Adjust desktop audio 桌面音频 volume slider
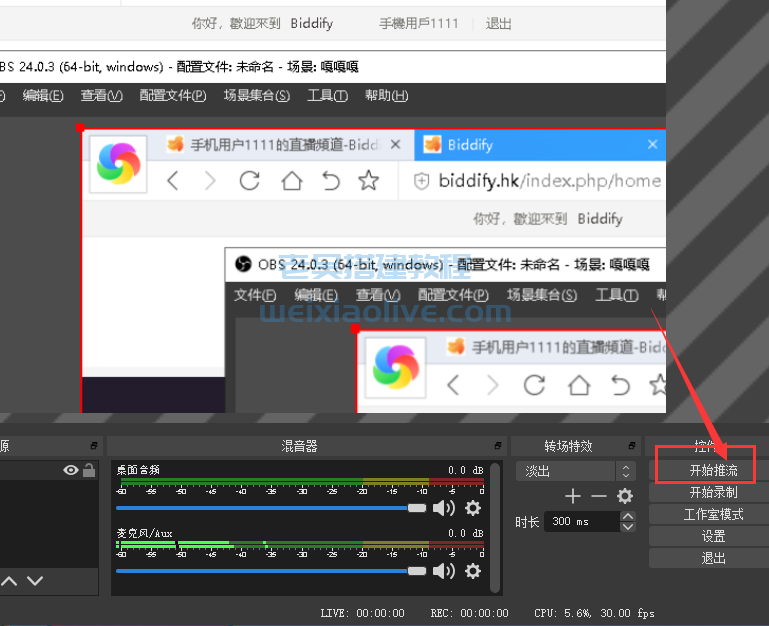The image size is (769, 626). (271, 508)
